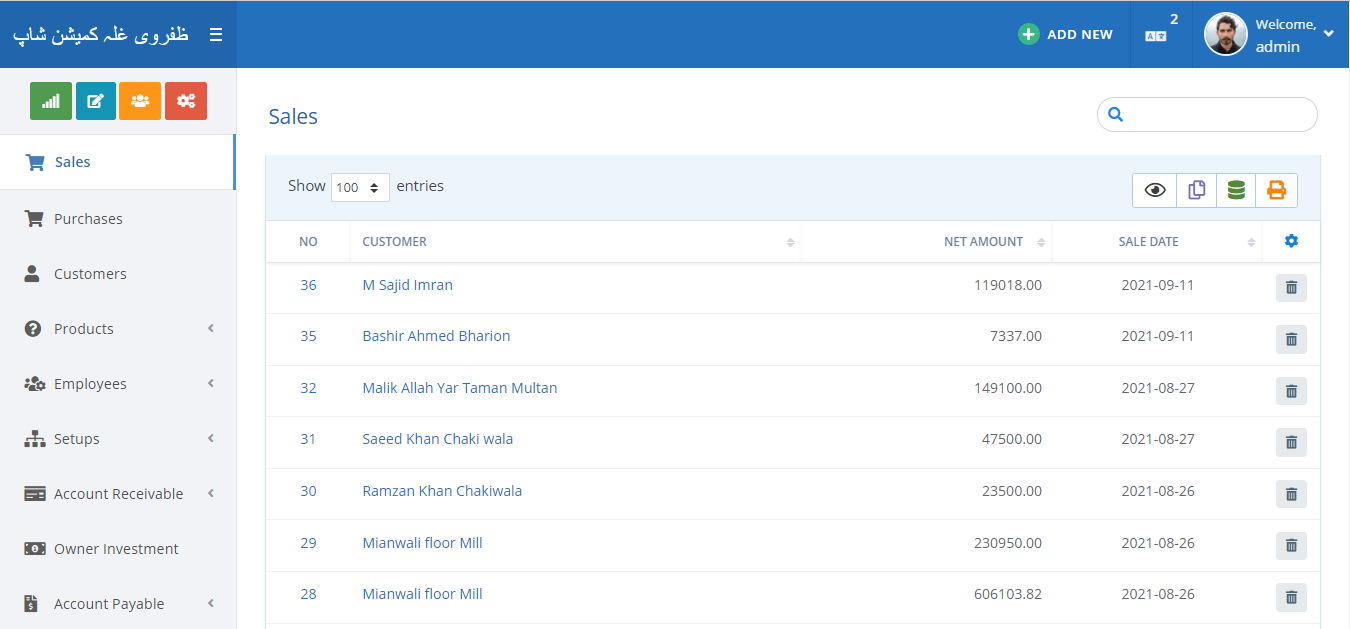
Task: Click the red settings gears icon
Action: 185,101
